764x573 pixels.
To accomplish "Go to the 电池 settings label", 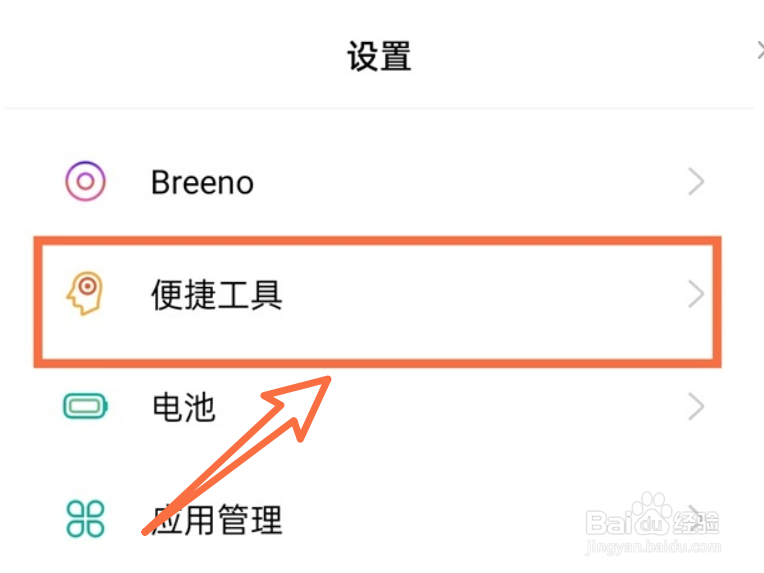I will (183, 407).
